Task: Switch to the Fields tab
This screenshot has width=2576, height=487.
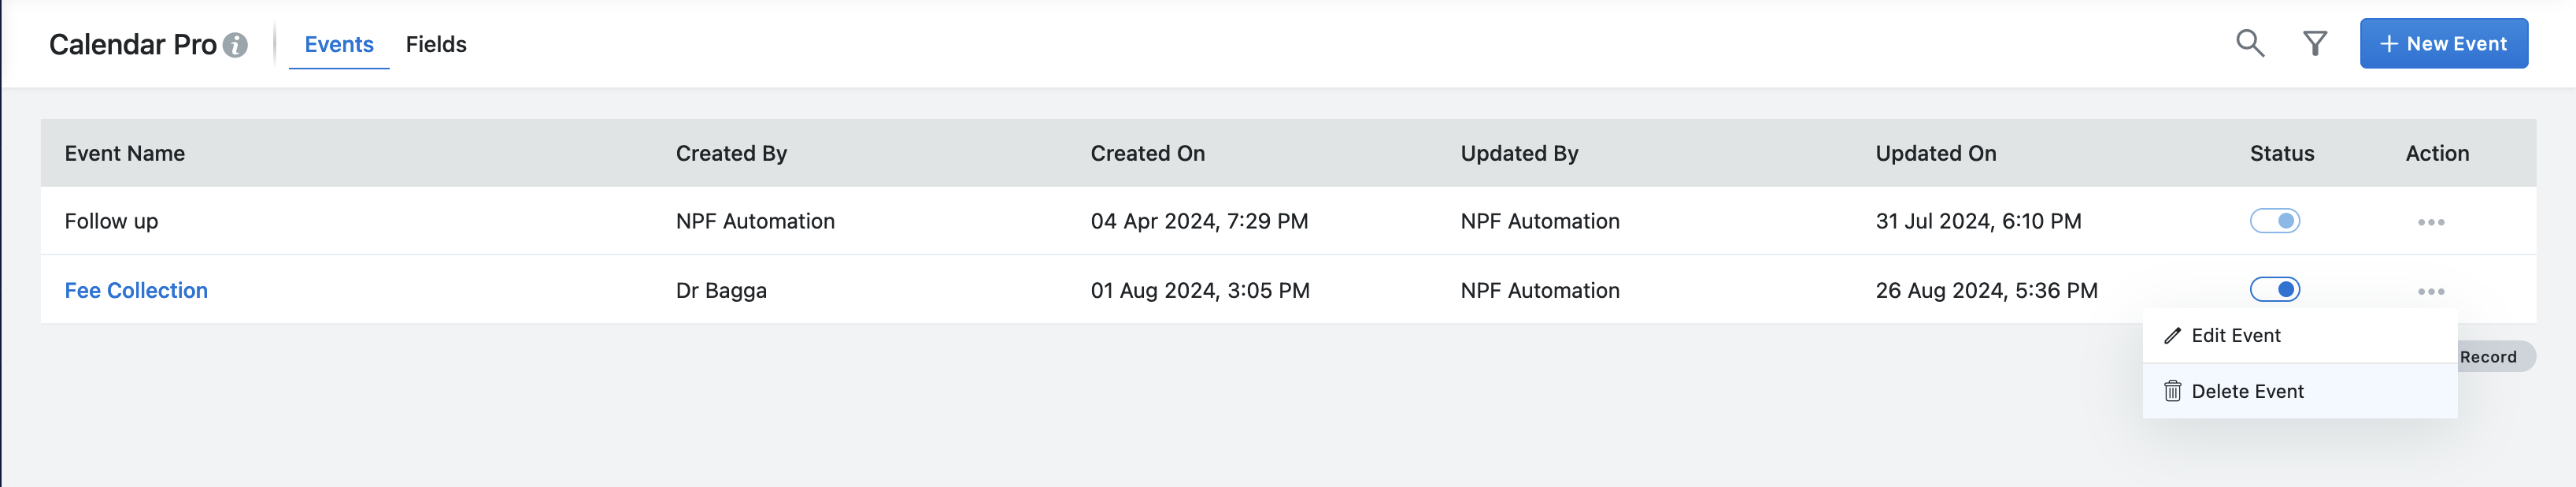Action: click(436, 44)
